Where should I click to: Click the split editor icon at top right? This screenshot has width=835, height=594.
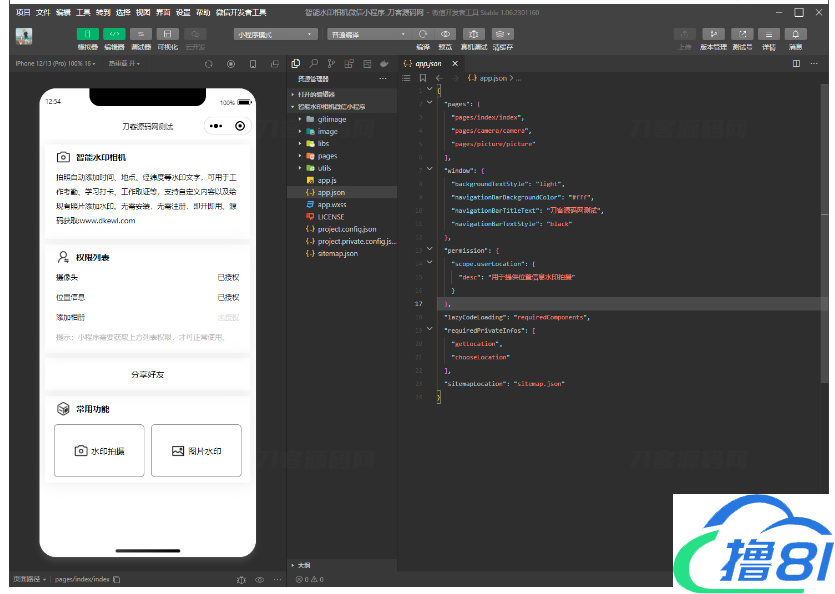point(796,63)
